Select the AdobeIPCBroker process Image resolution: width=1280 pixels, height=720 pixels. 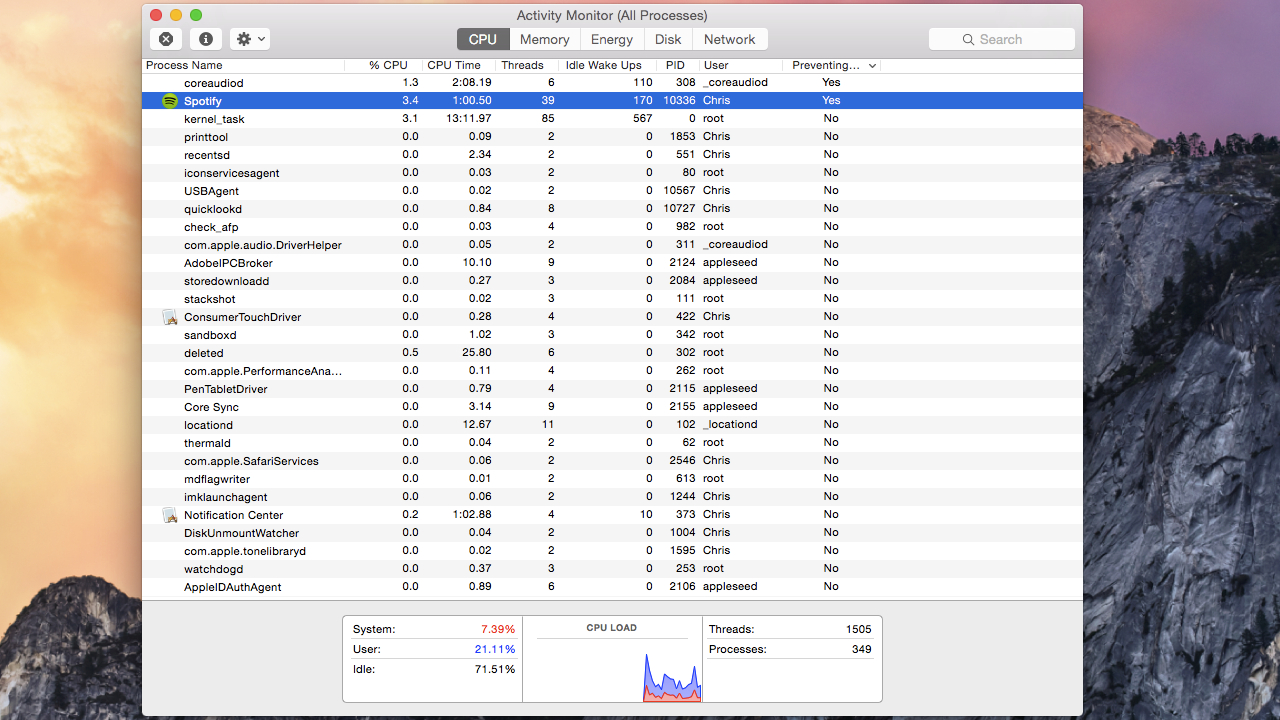click(x=229, y=263)
